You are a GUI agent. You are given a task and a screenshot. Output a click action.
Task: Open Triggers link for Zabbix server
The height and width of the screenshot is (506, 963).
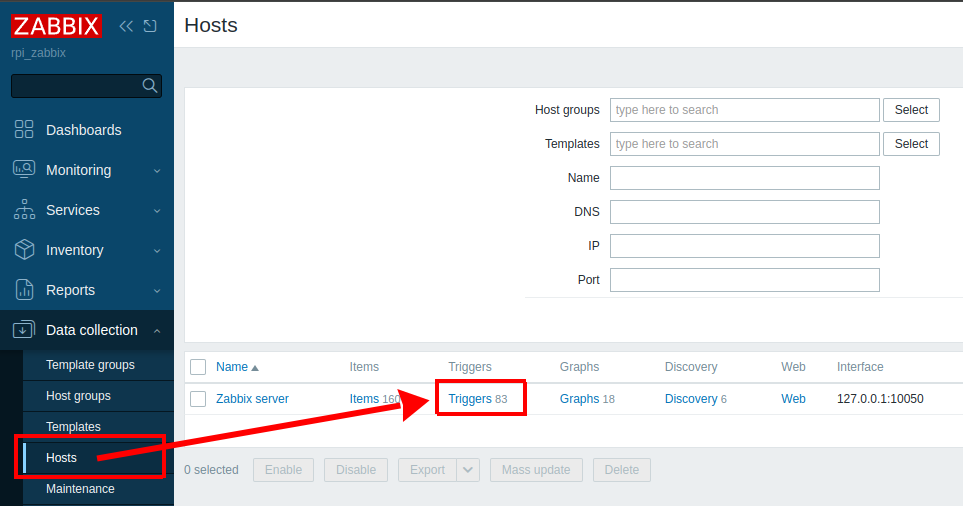coord(470,399)
